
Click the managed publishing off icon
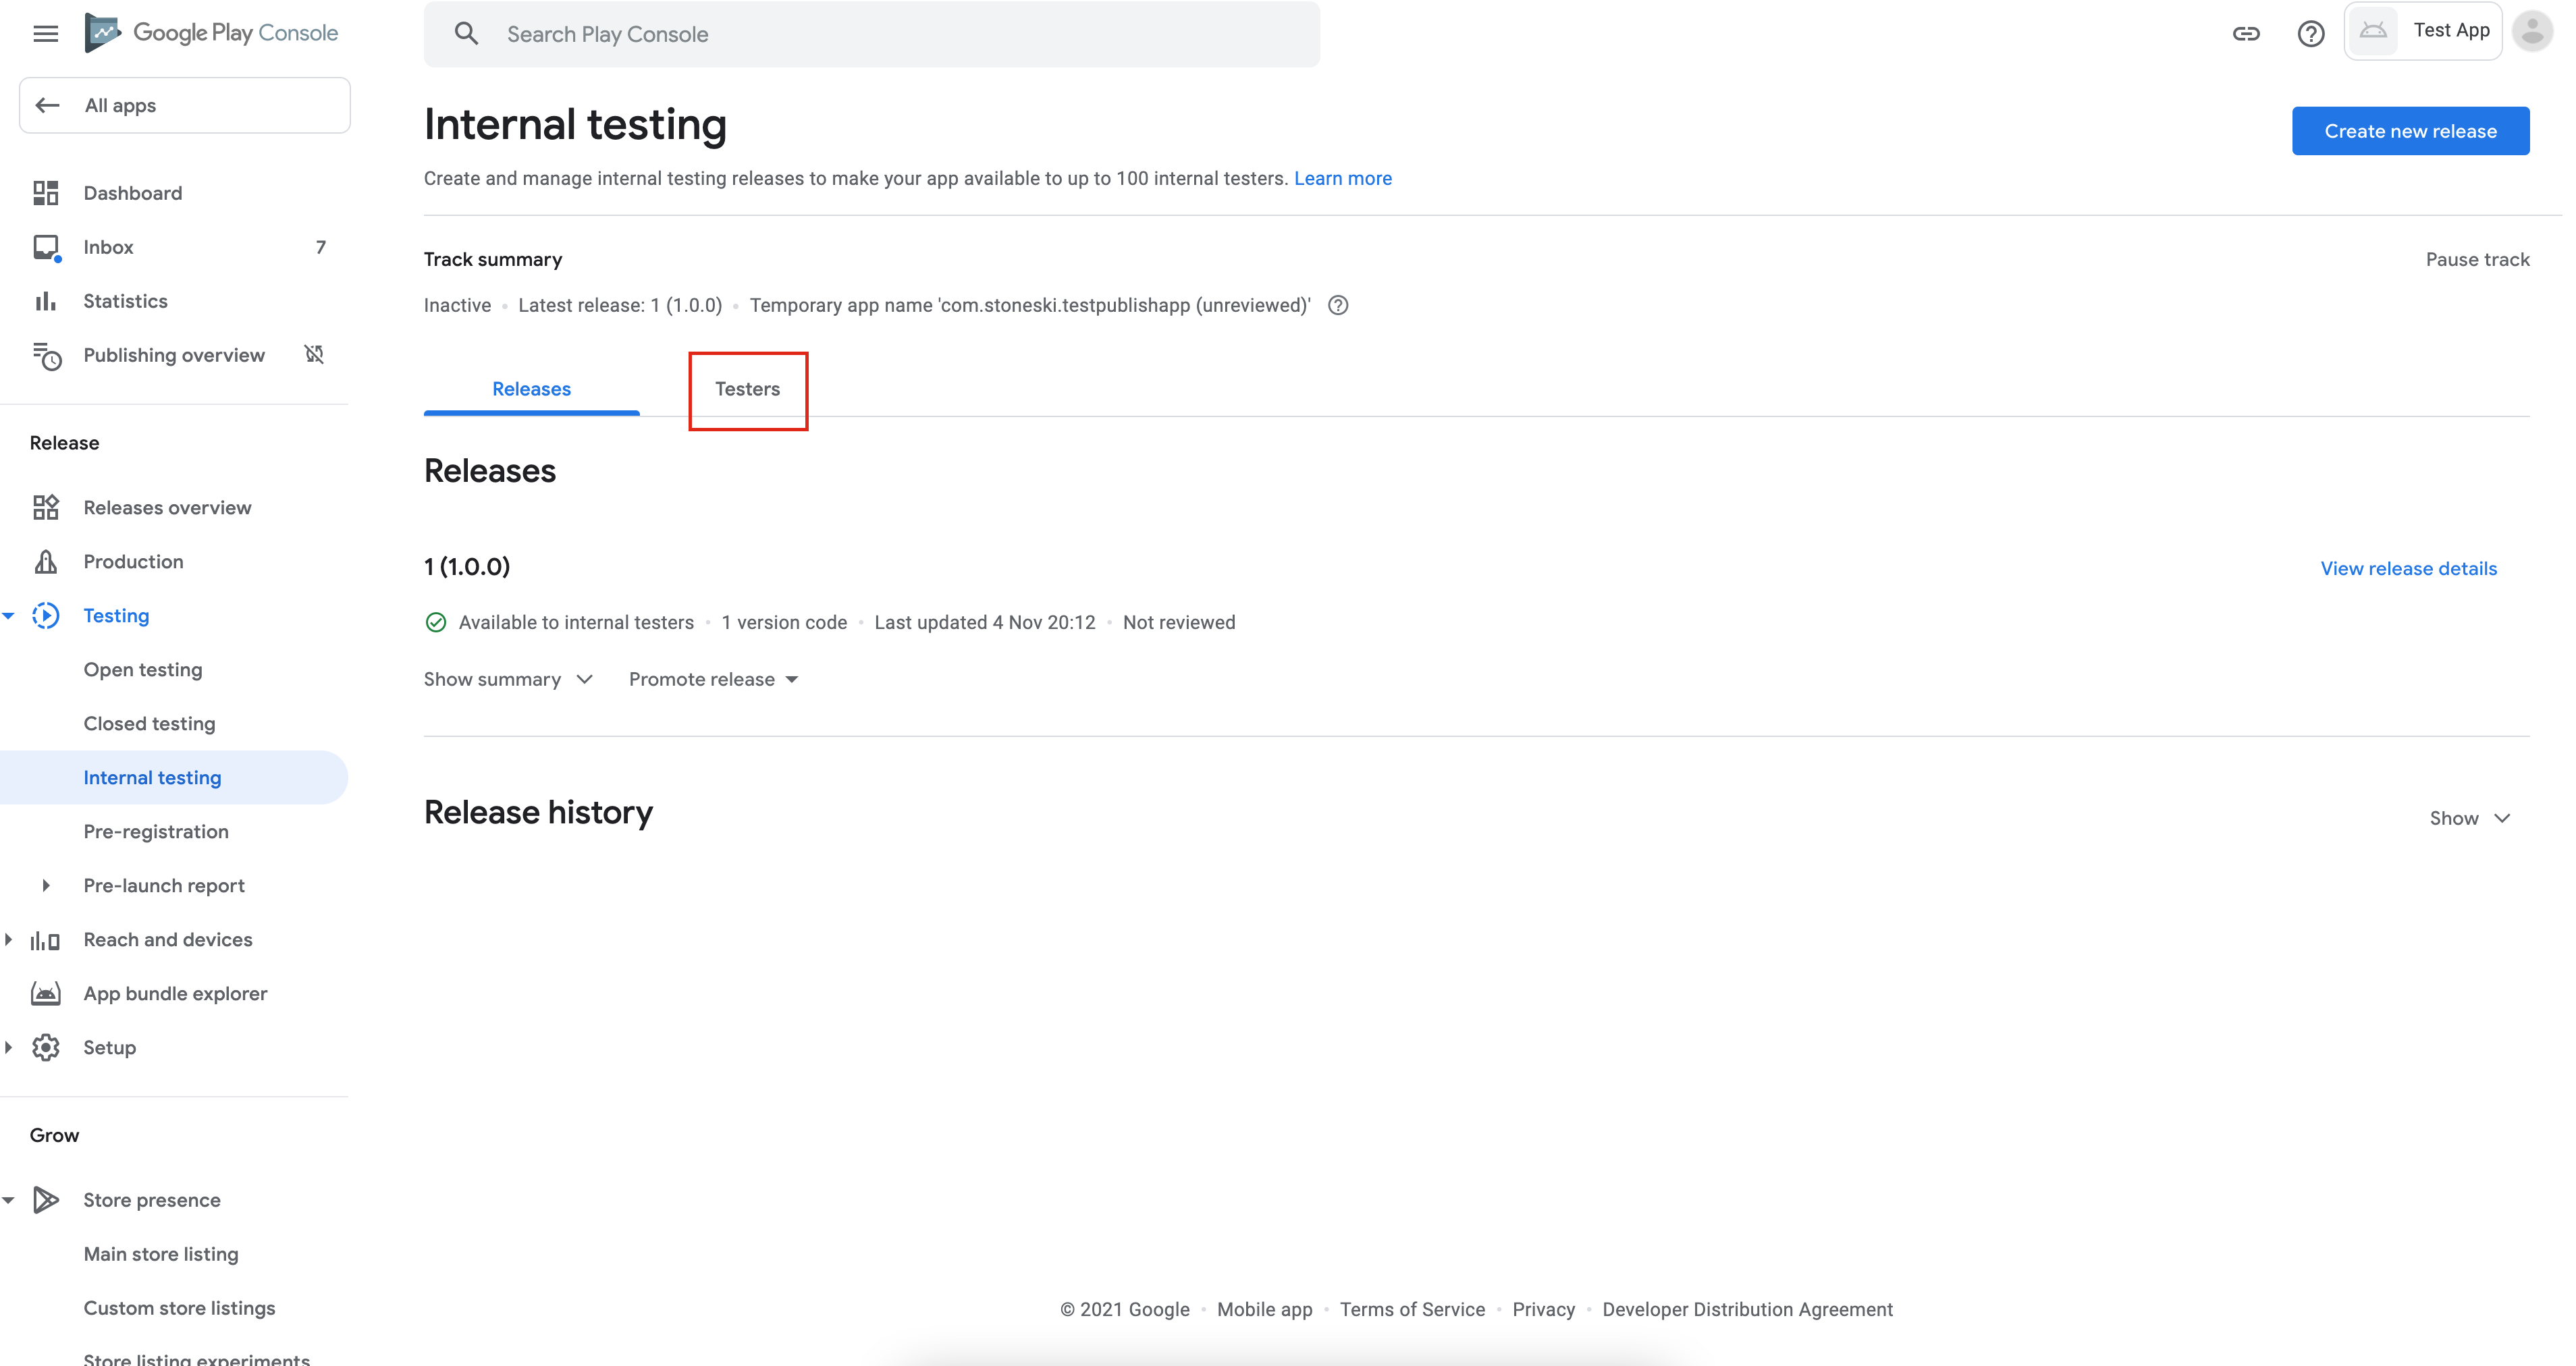(314, 354)
